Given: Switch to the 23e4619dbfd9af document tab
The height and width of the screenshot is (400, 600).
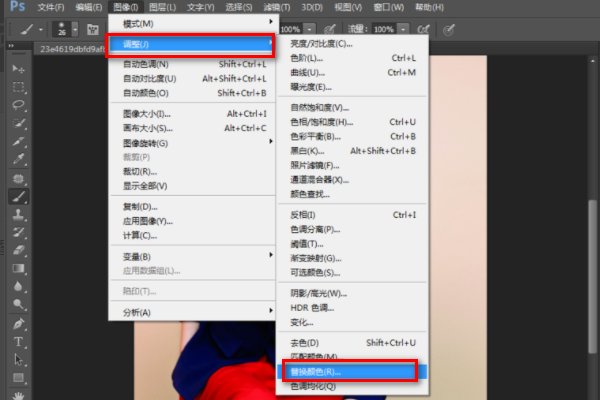Looking at the screenshot, I should pos(71,49).
